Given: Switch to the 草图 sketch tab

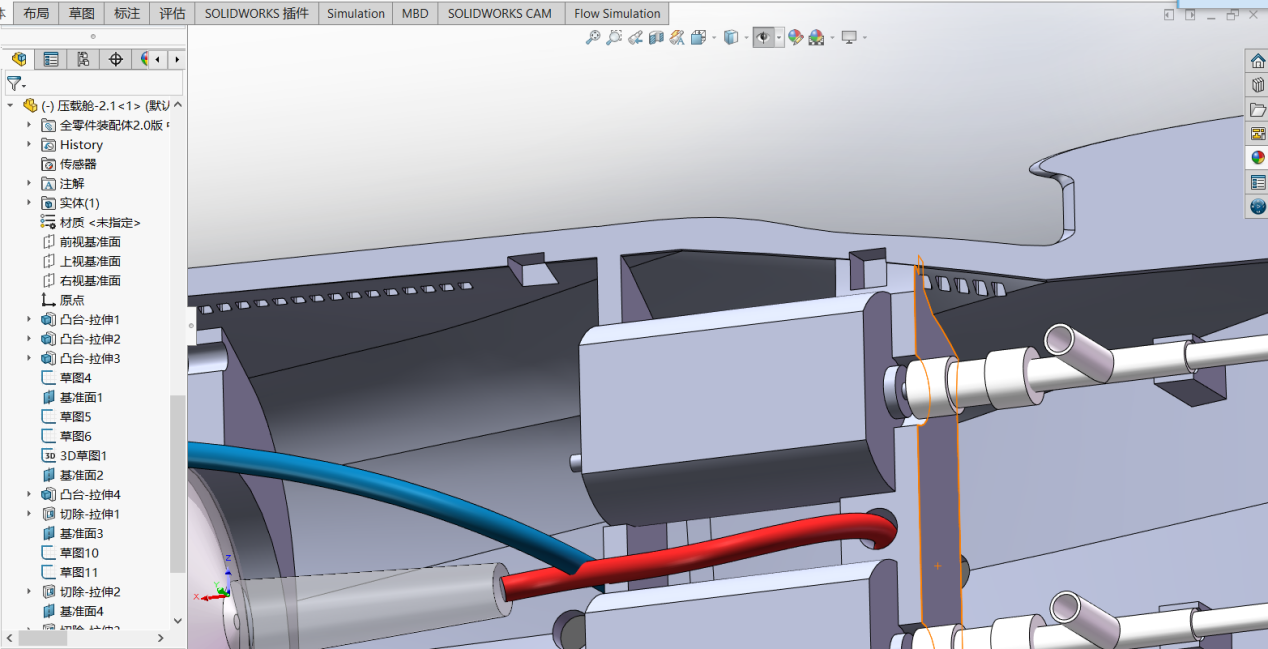Looking at the screenshot, I should coord(82,13).
